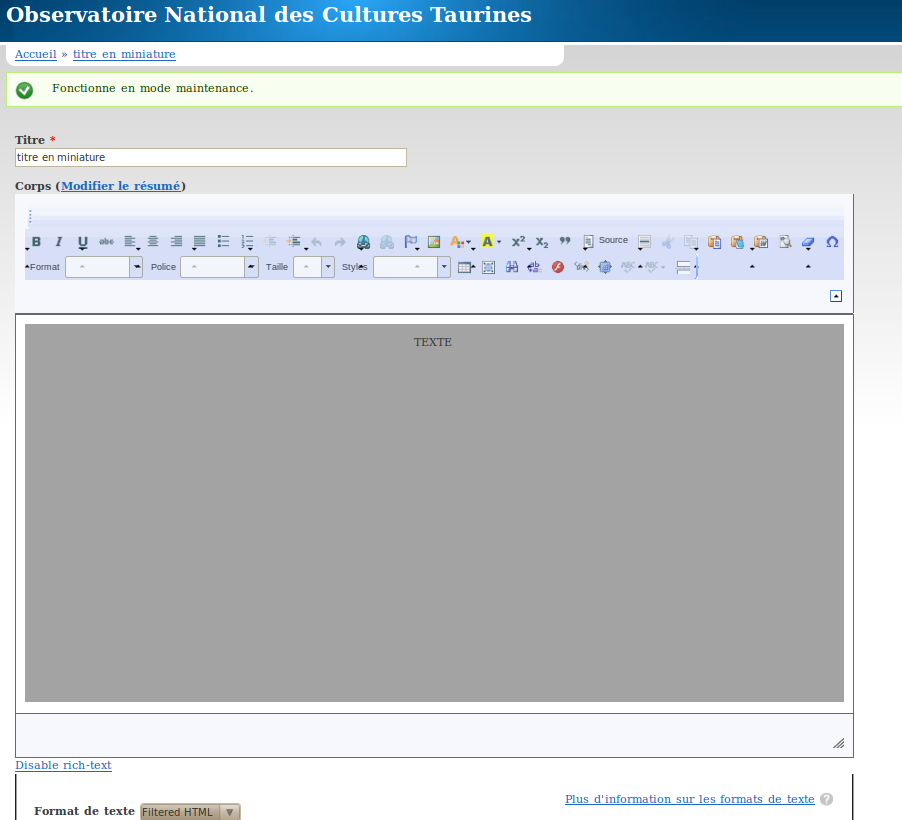Click the Select All icon
The image size is (902, 820).
(488, 267)
